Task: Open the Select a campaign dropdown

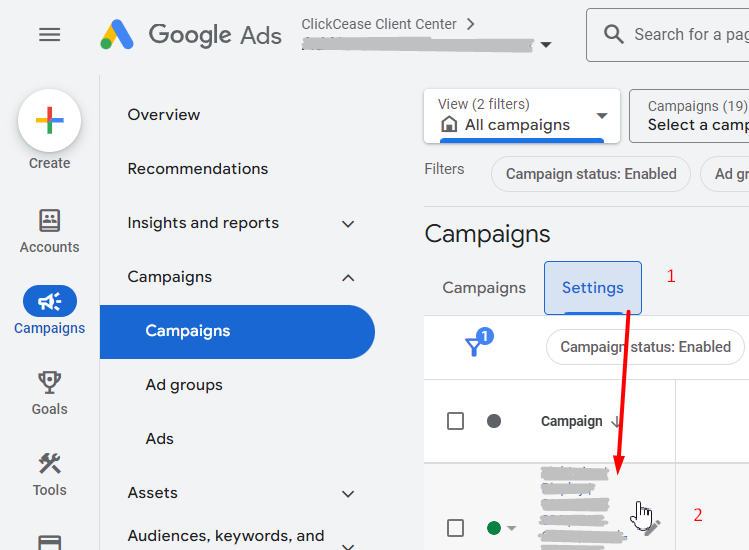Action: click(x=689, y=116)
